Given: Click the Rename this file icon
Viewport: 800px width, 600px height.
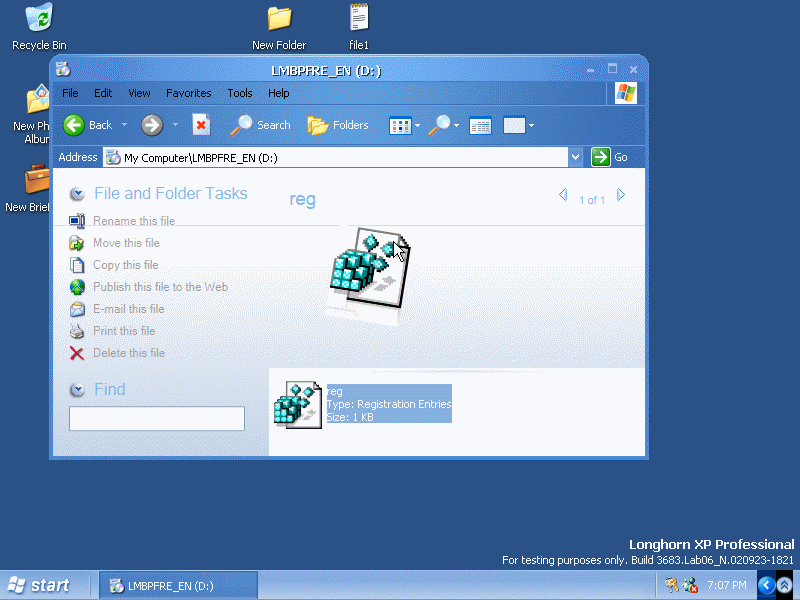Looking at the screenshot, I should (77, 221).
